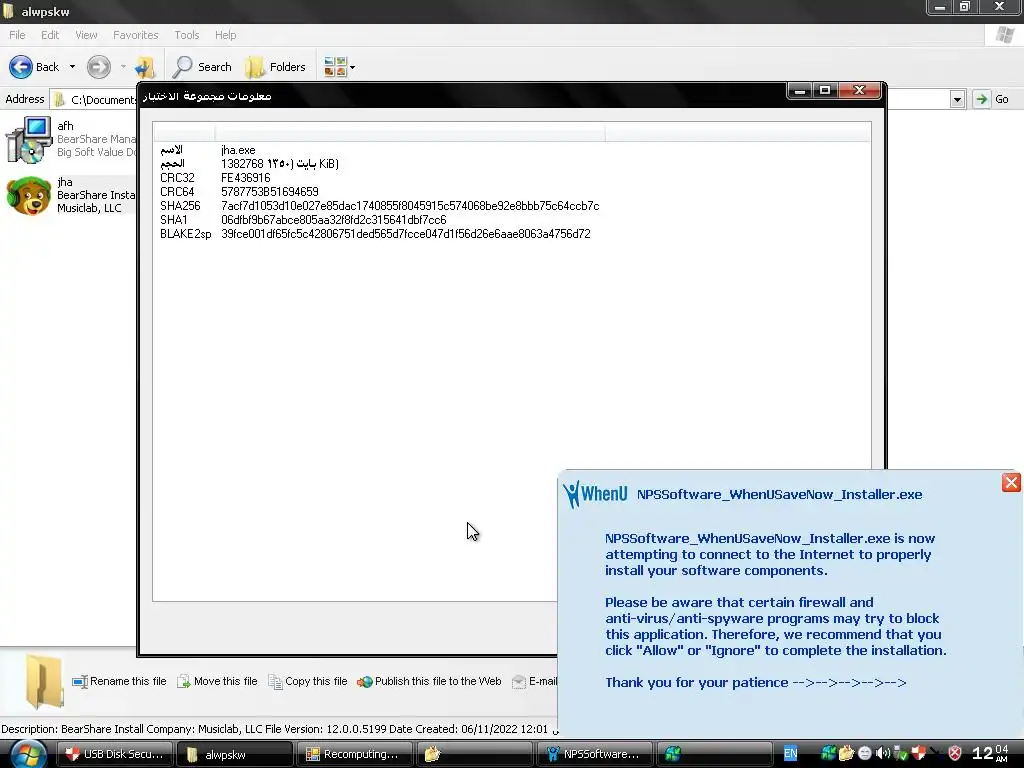Click the jha.exe name value
This screenshot has width=1024, height=768.
[238, 150]
